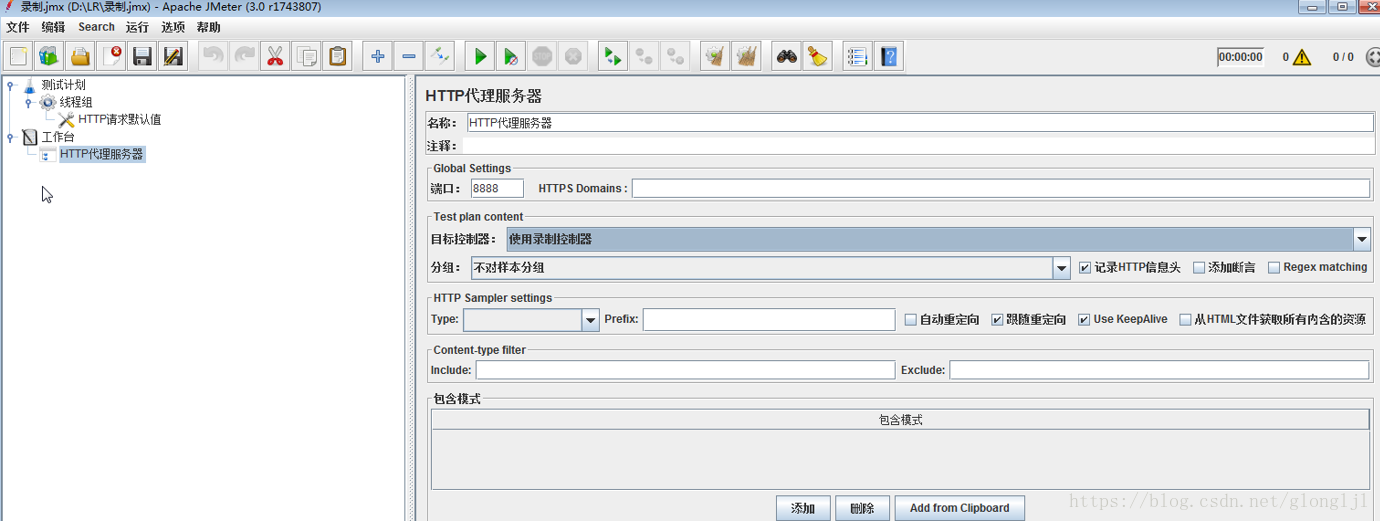Click the Shutdown X circle icon
The height and width of the screenshot is (521, 1380).
(x=573, y=56)
